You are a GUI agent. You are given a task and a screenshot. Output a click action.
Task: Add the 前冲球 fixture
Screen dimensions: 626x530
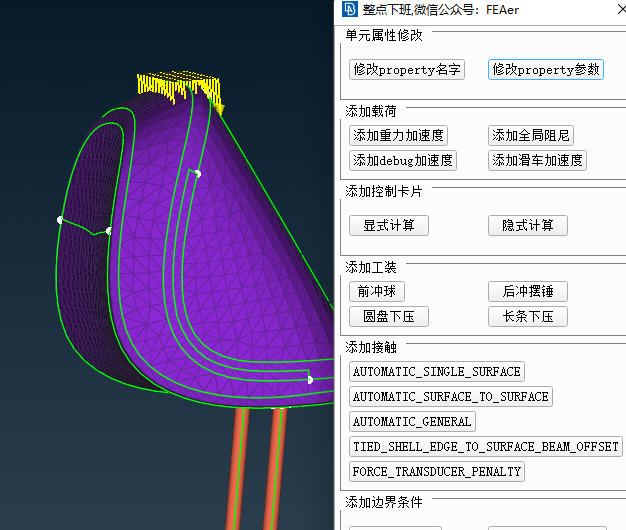376,291
